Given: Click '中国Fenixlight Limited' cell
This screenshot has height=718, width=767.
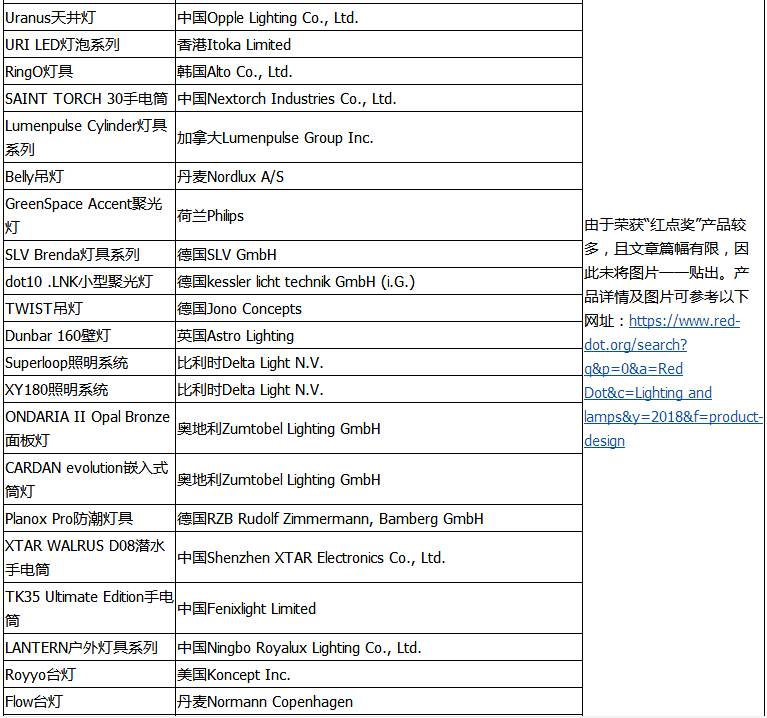Looking at the screenshot, I should coord(379,608).
